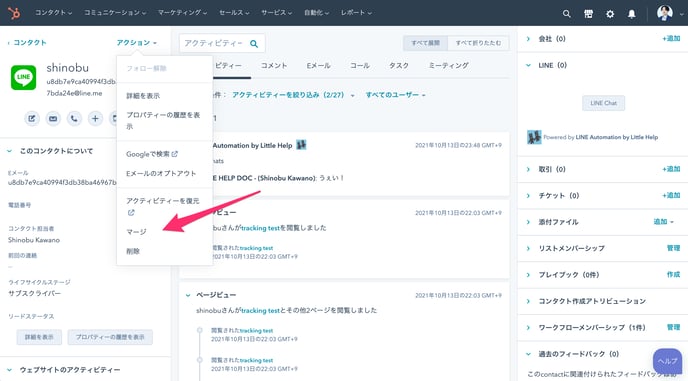Expand リストメンバーシップ section

click(x=528, y=248)
